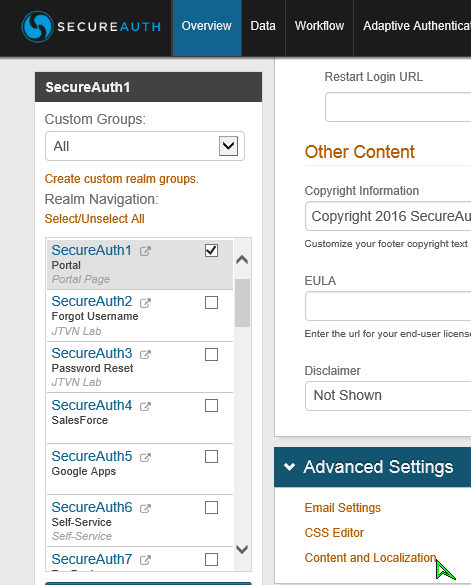Select the SecureAuth4 realm name
The height and width of the screenshot is (585, 471).
(92, 405)
